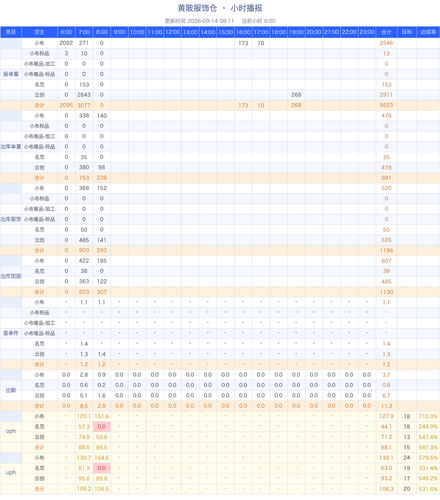Select the 货主 column header

(x=39, y=32)
